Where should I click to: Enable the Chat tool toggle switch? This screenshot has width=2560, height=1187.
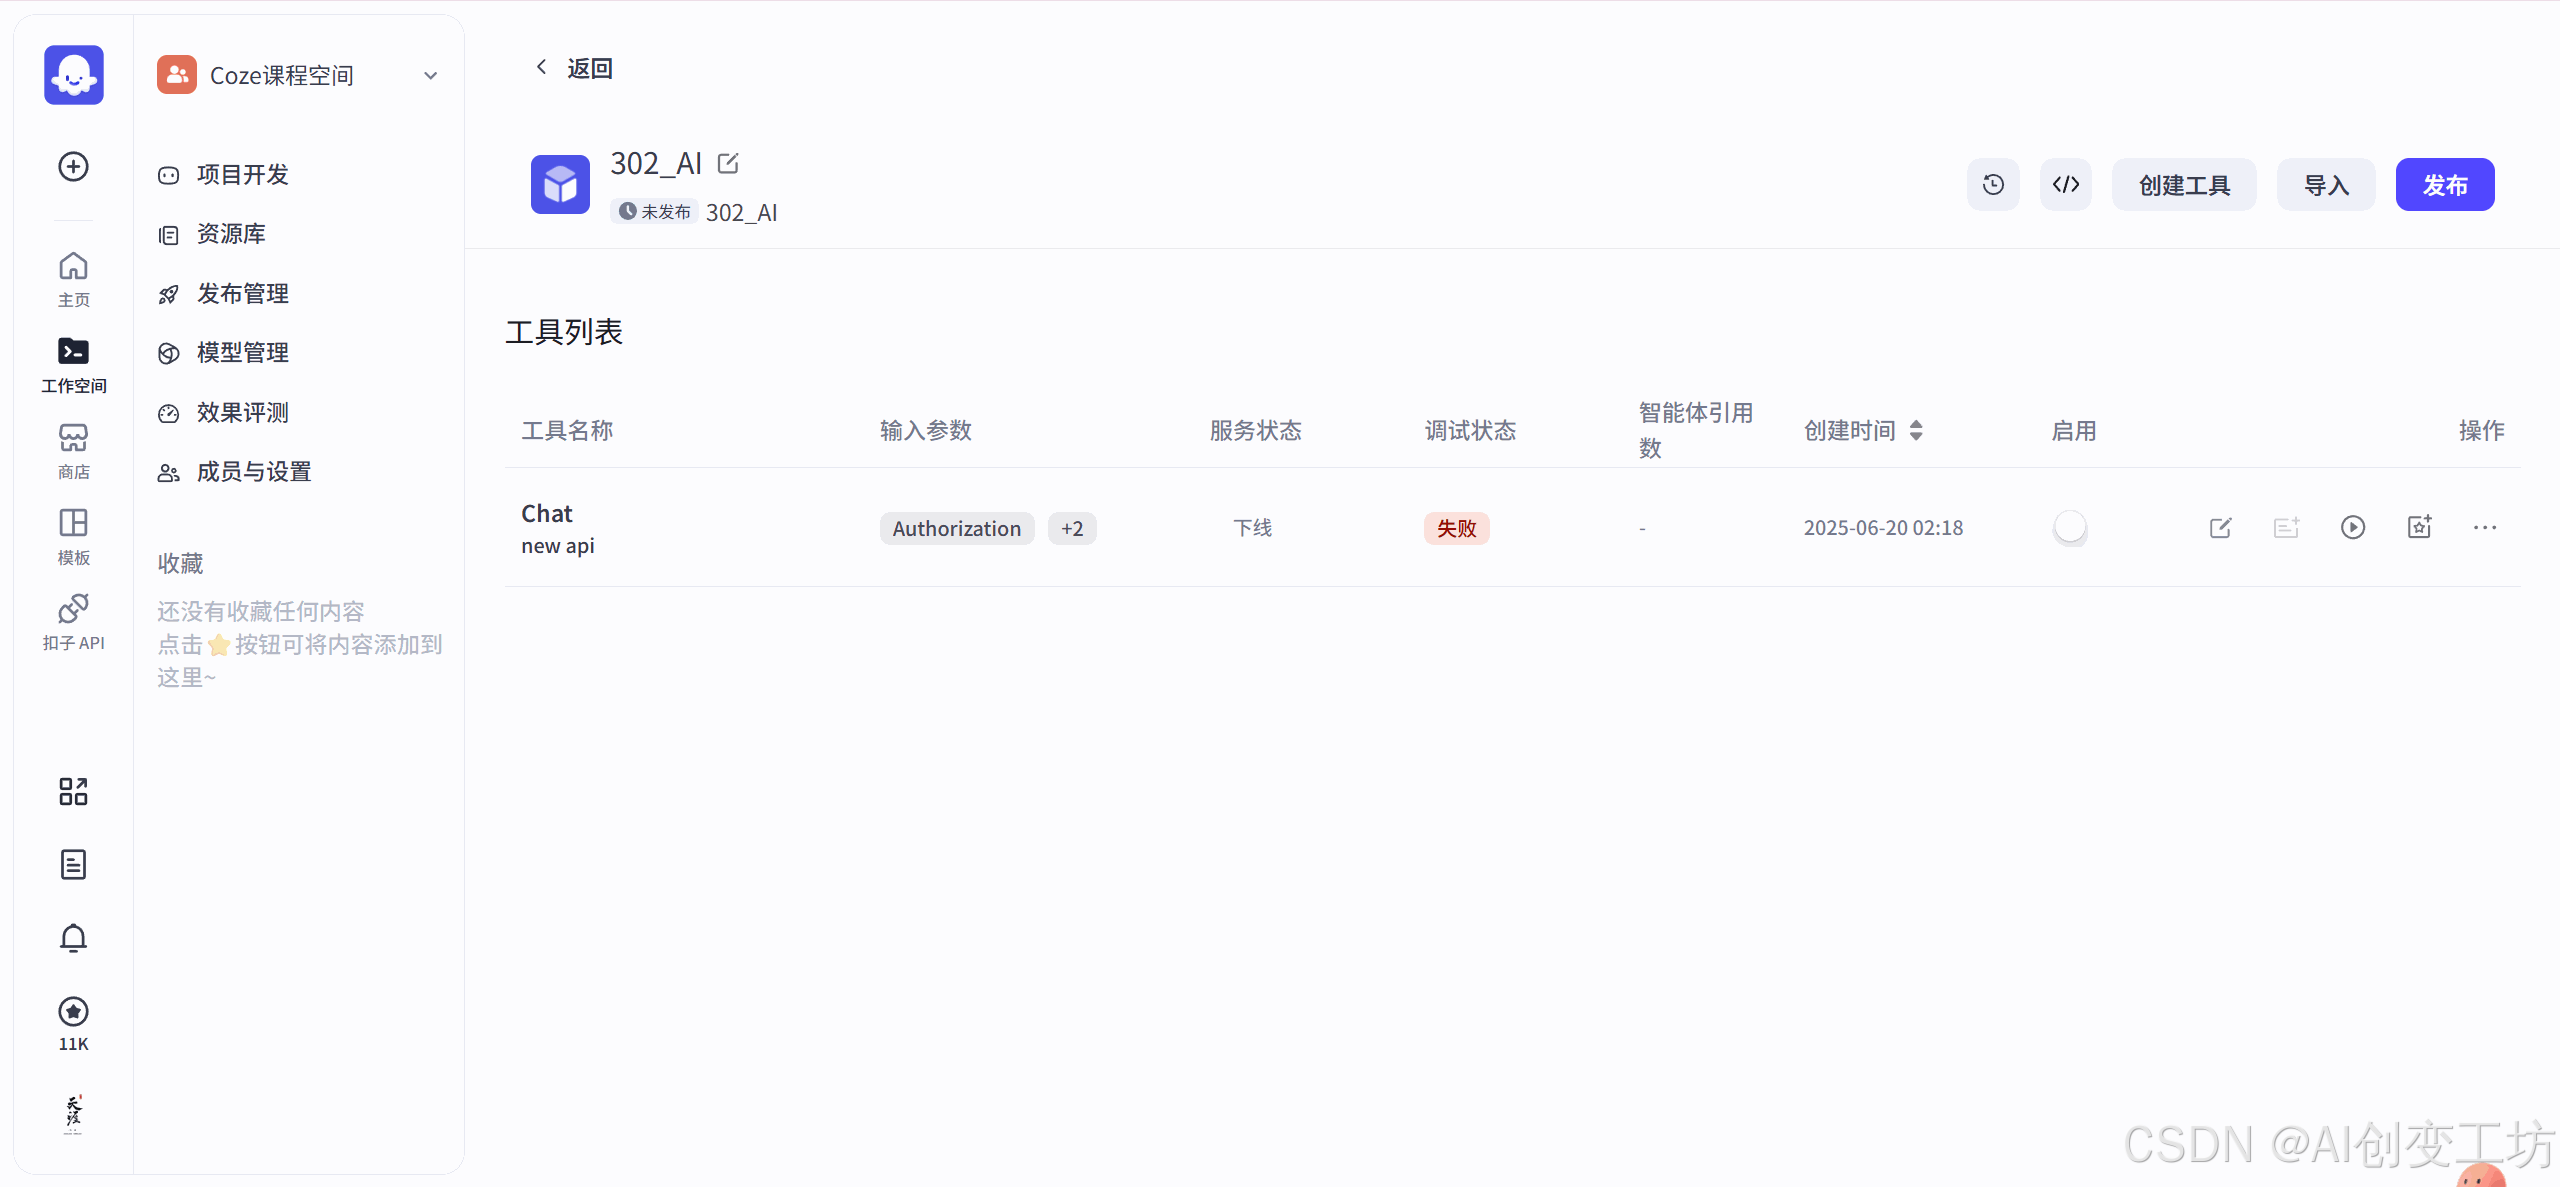click(2070, 527)
